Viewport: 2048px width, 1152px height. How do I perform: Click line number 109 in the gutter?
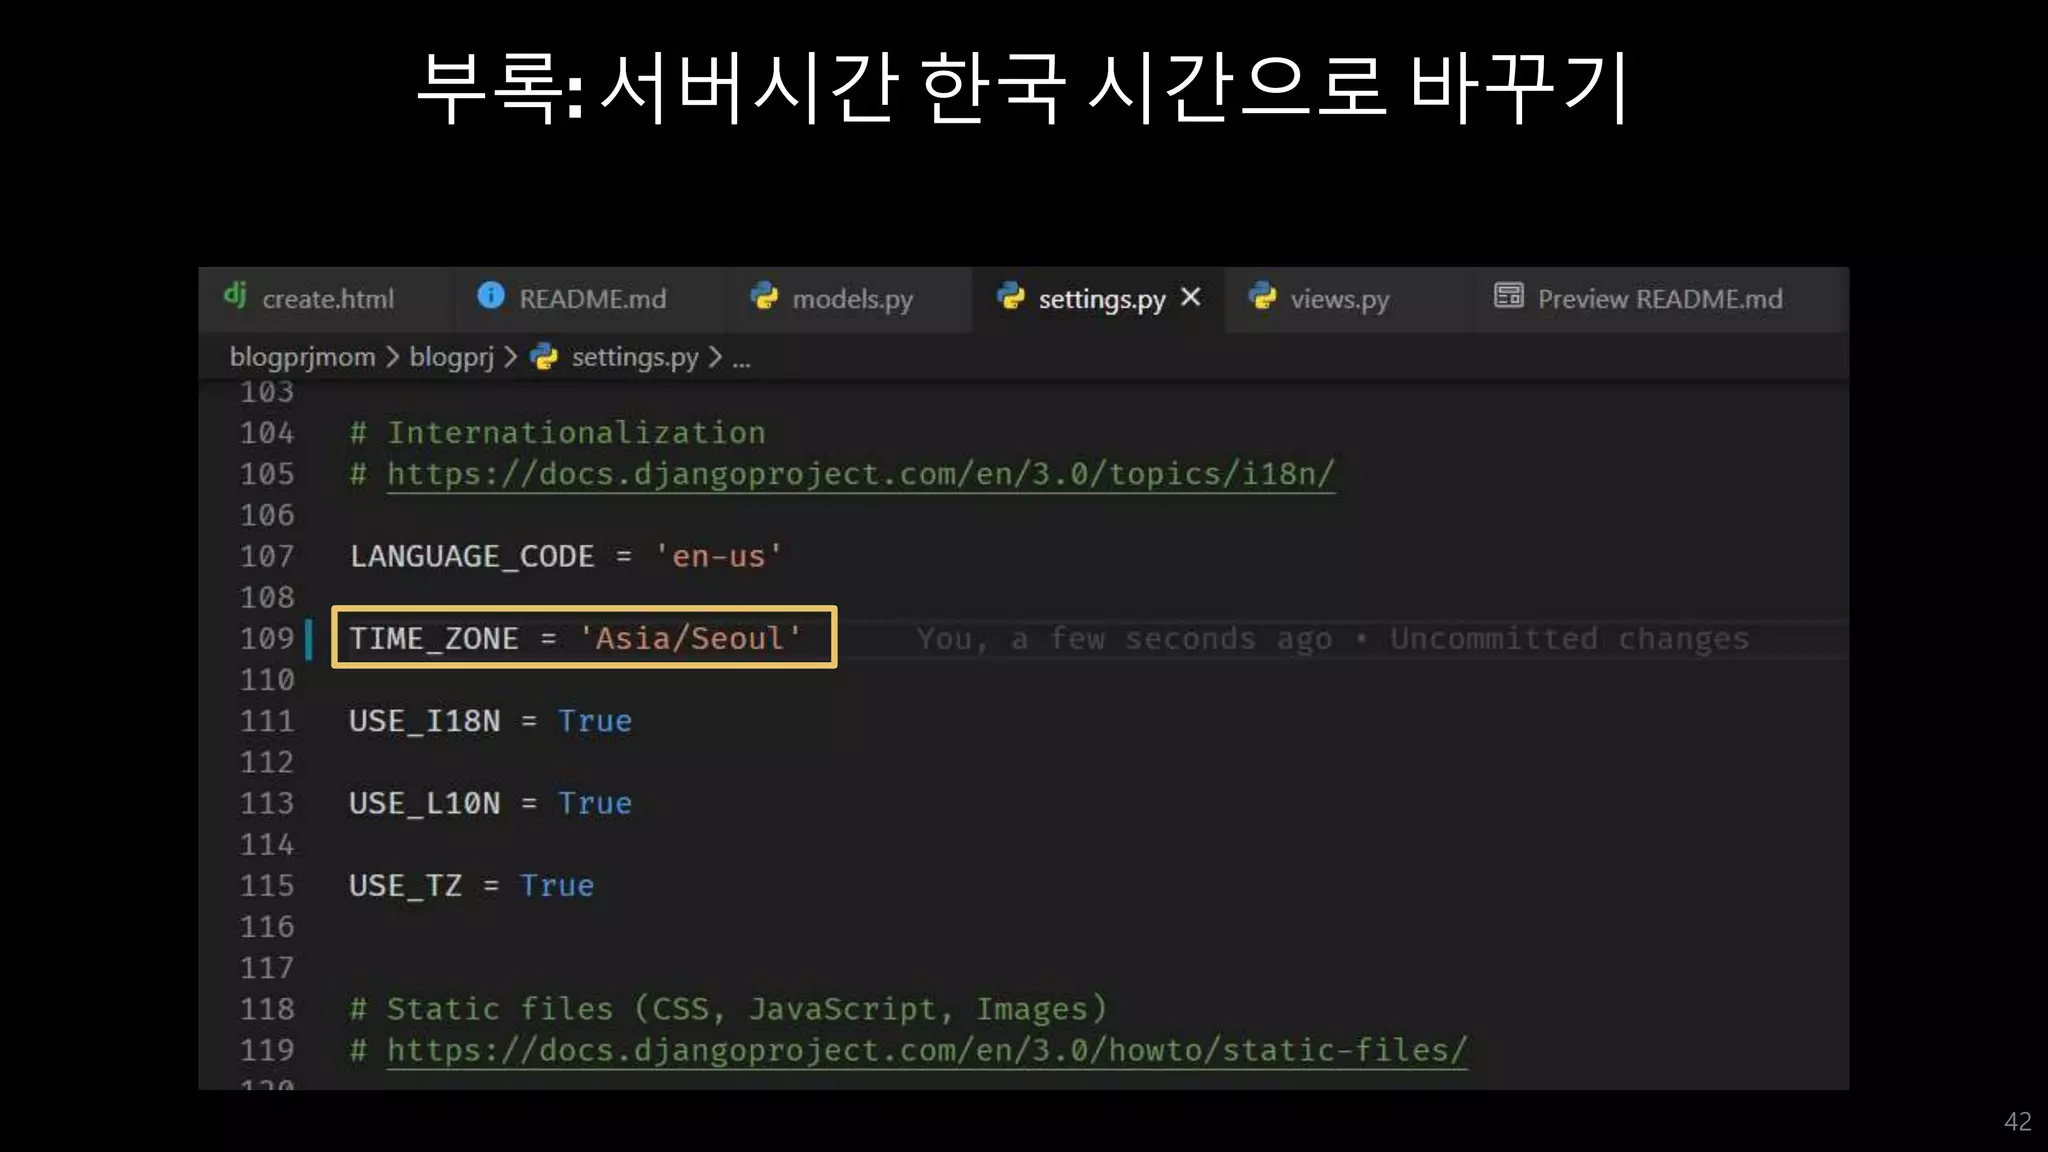[x=267, y=638]
